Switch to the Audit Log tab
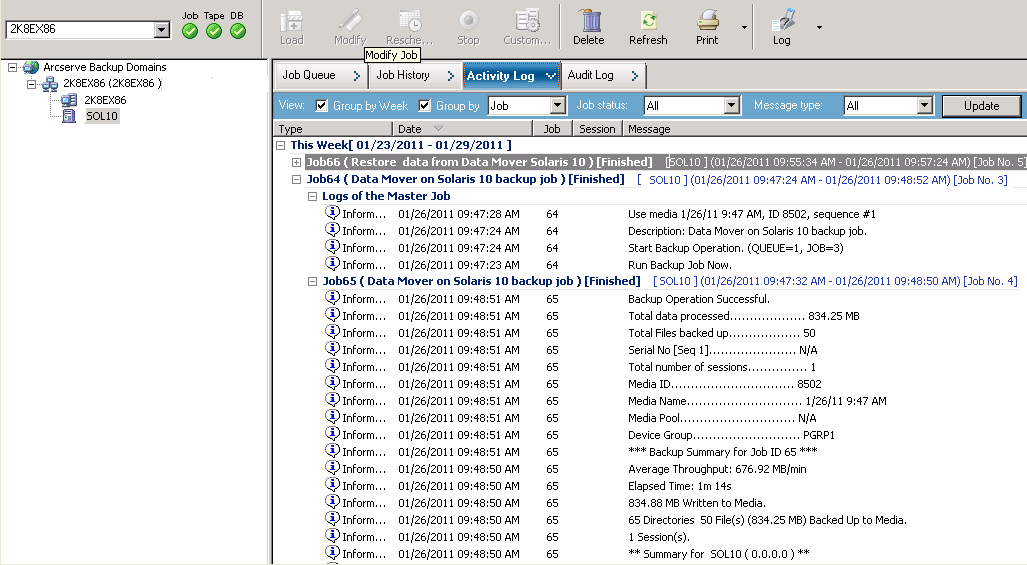The image size is (1027, 565). (x=590, y=75)
